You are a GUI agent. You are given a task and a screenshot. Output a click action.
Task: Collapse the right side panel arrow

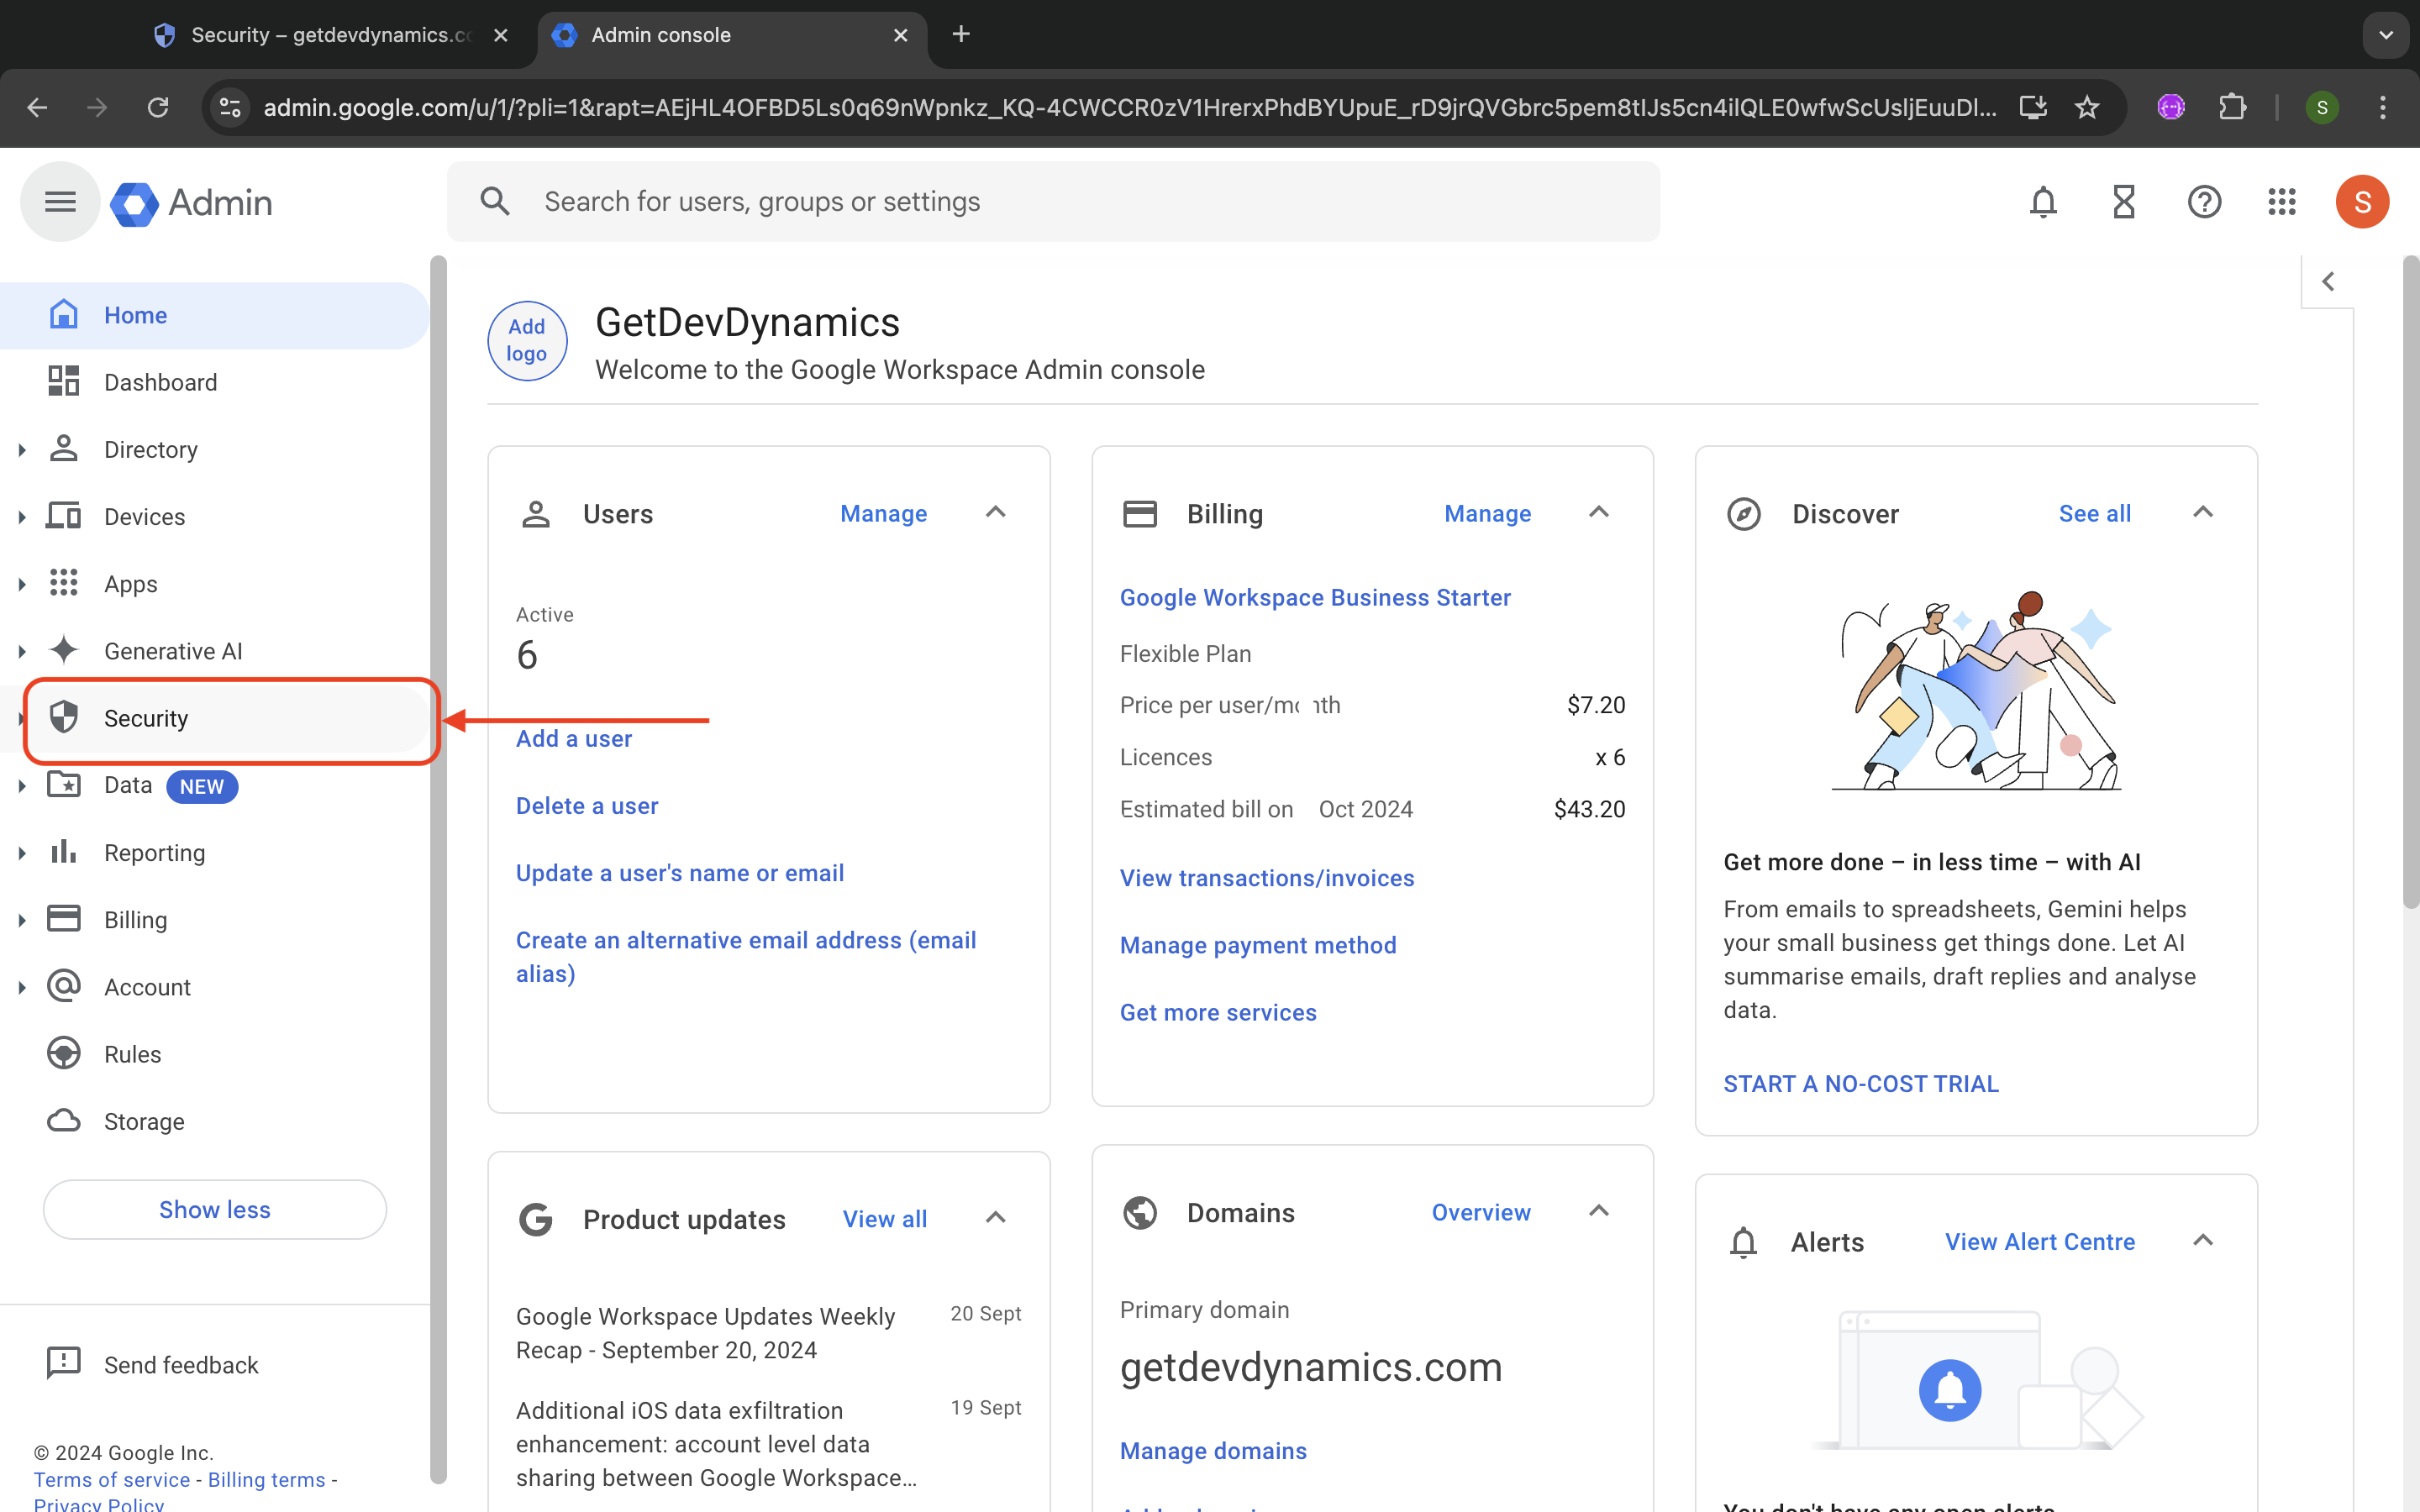click(2328, 282)
